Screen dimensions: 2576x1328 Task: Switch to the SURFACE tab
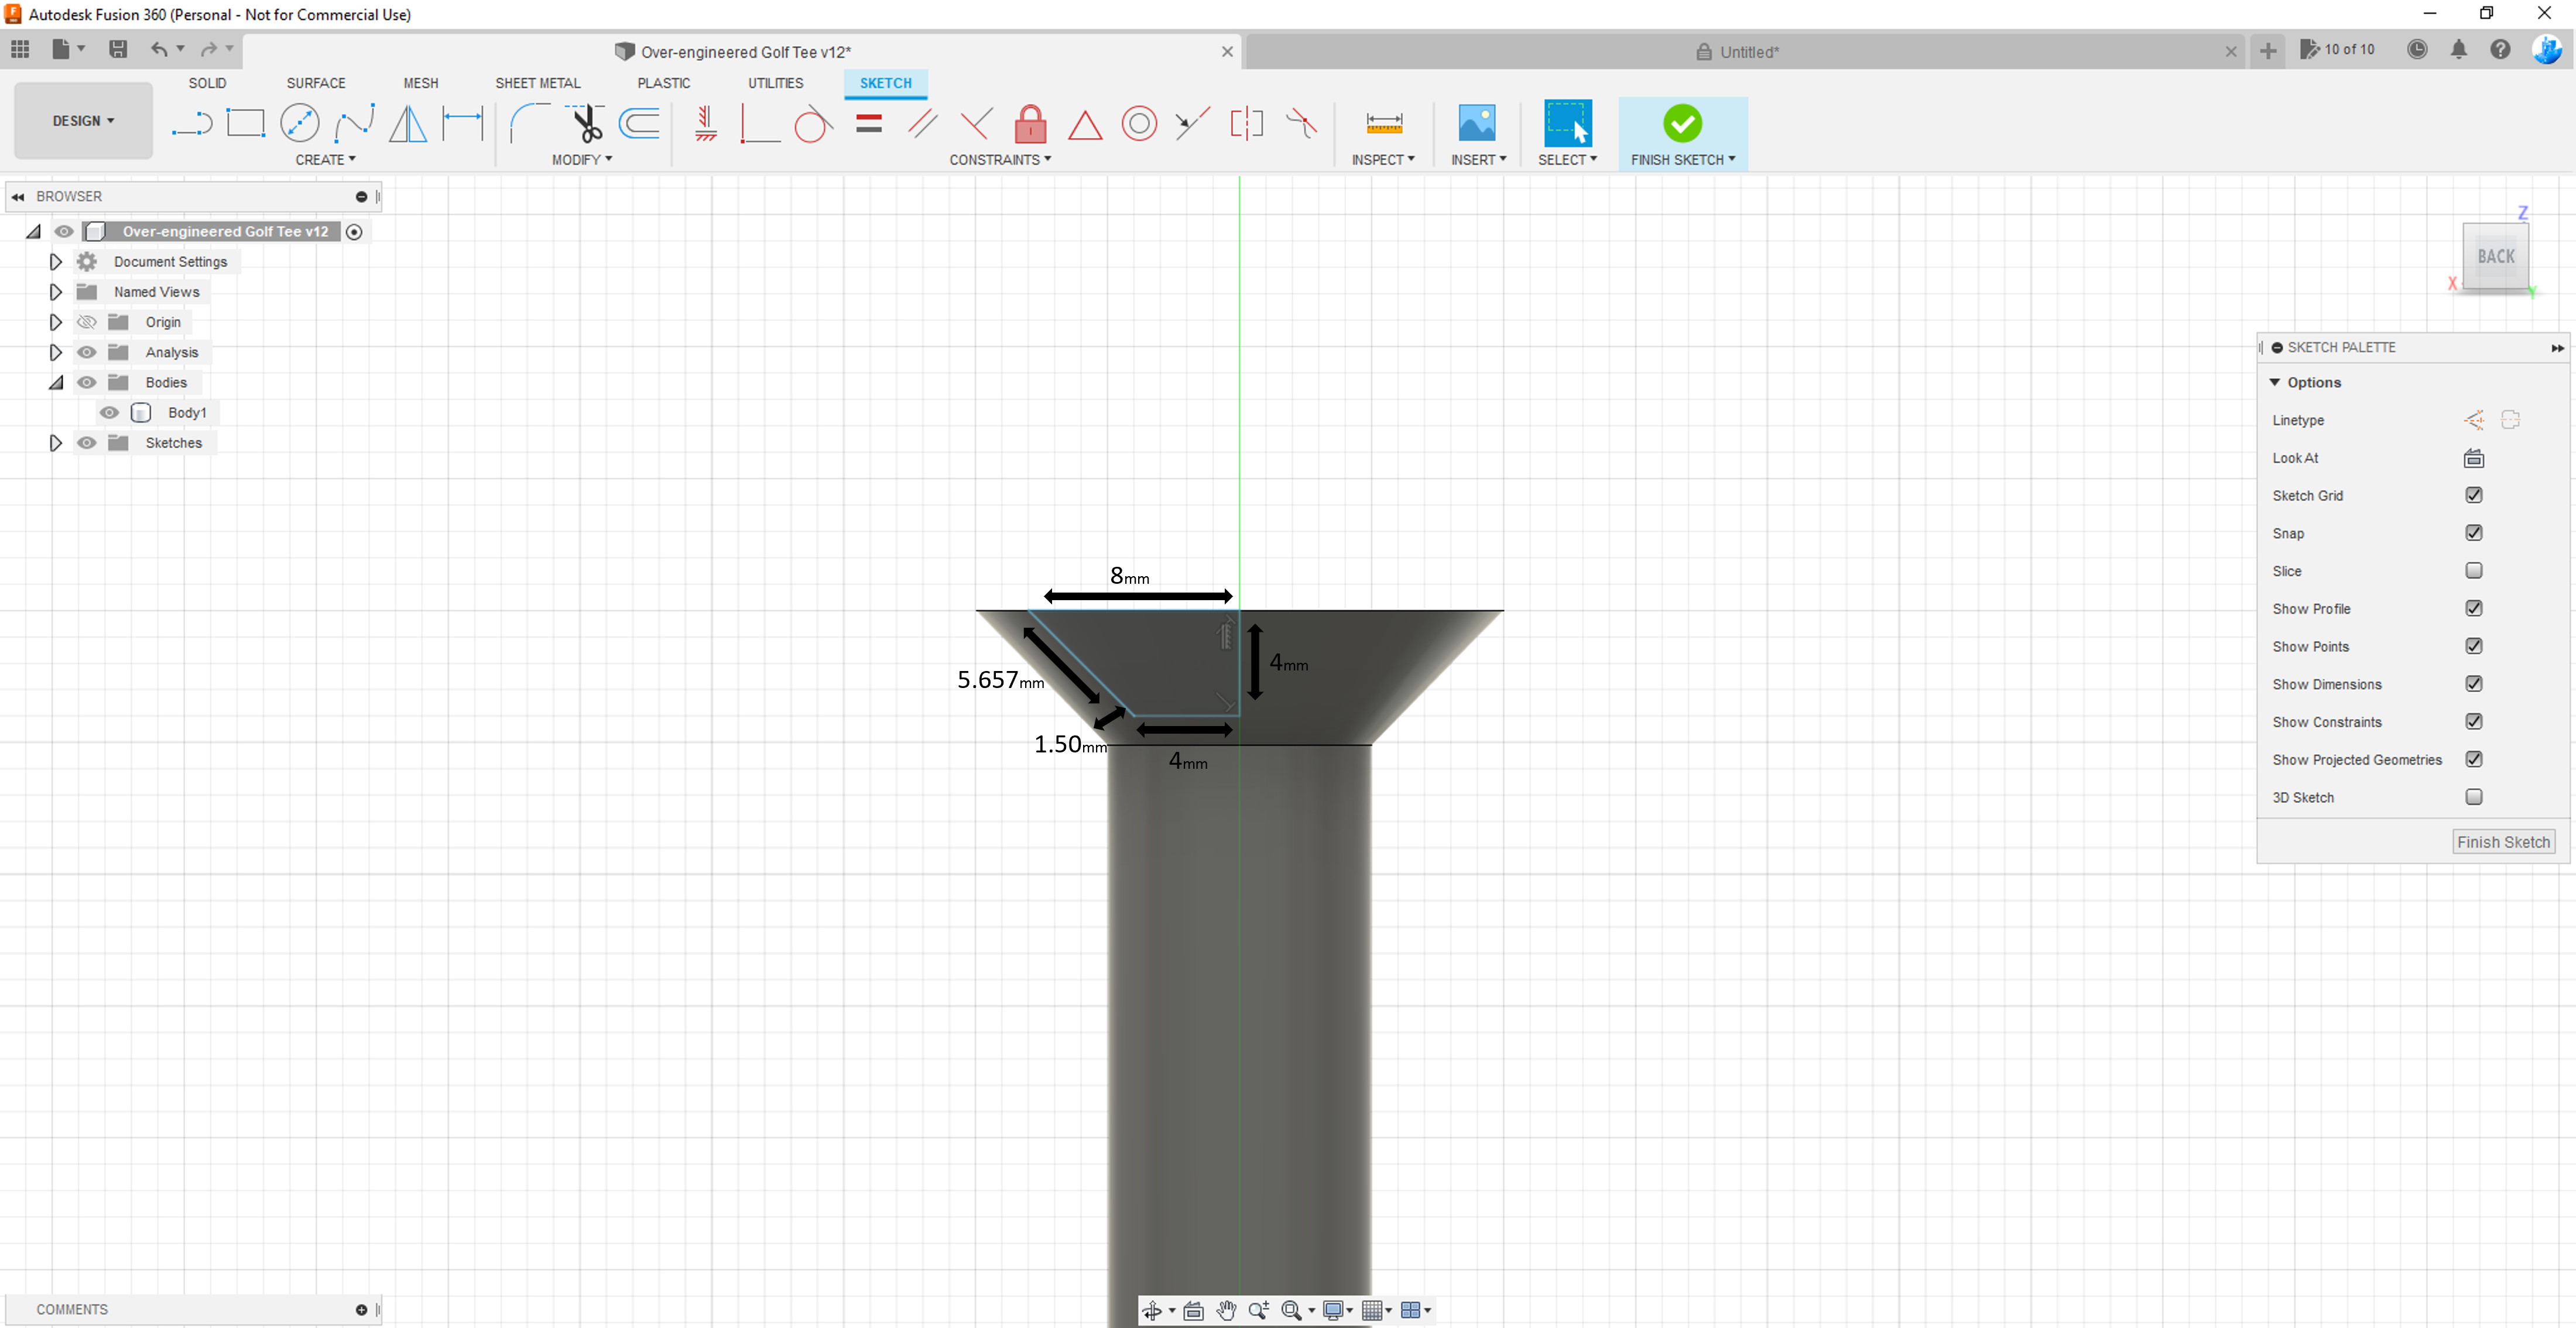[x=316, y=83]
